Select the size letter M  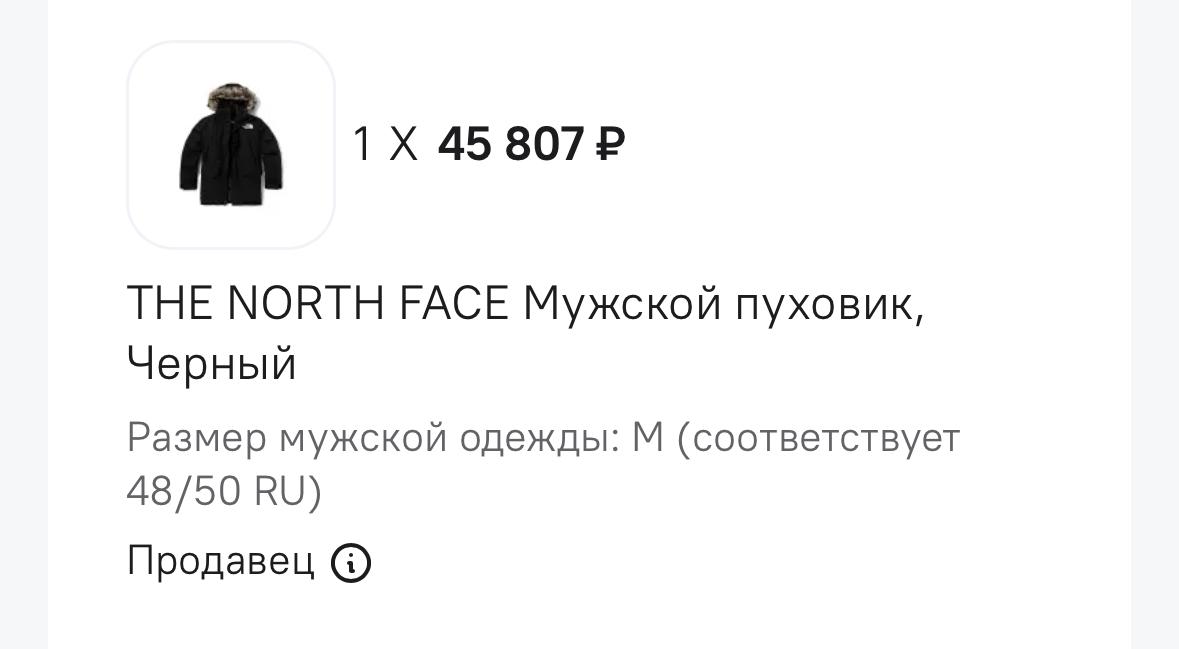[x=648, y=438]
